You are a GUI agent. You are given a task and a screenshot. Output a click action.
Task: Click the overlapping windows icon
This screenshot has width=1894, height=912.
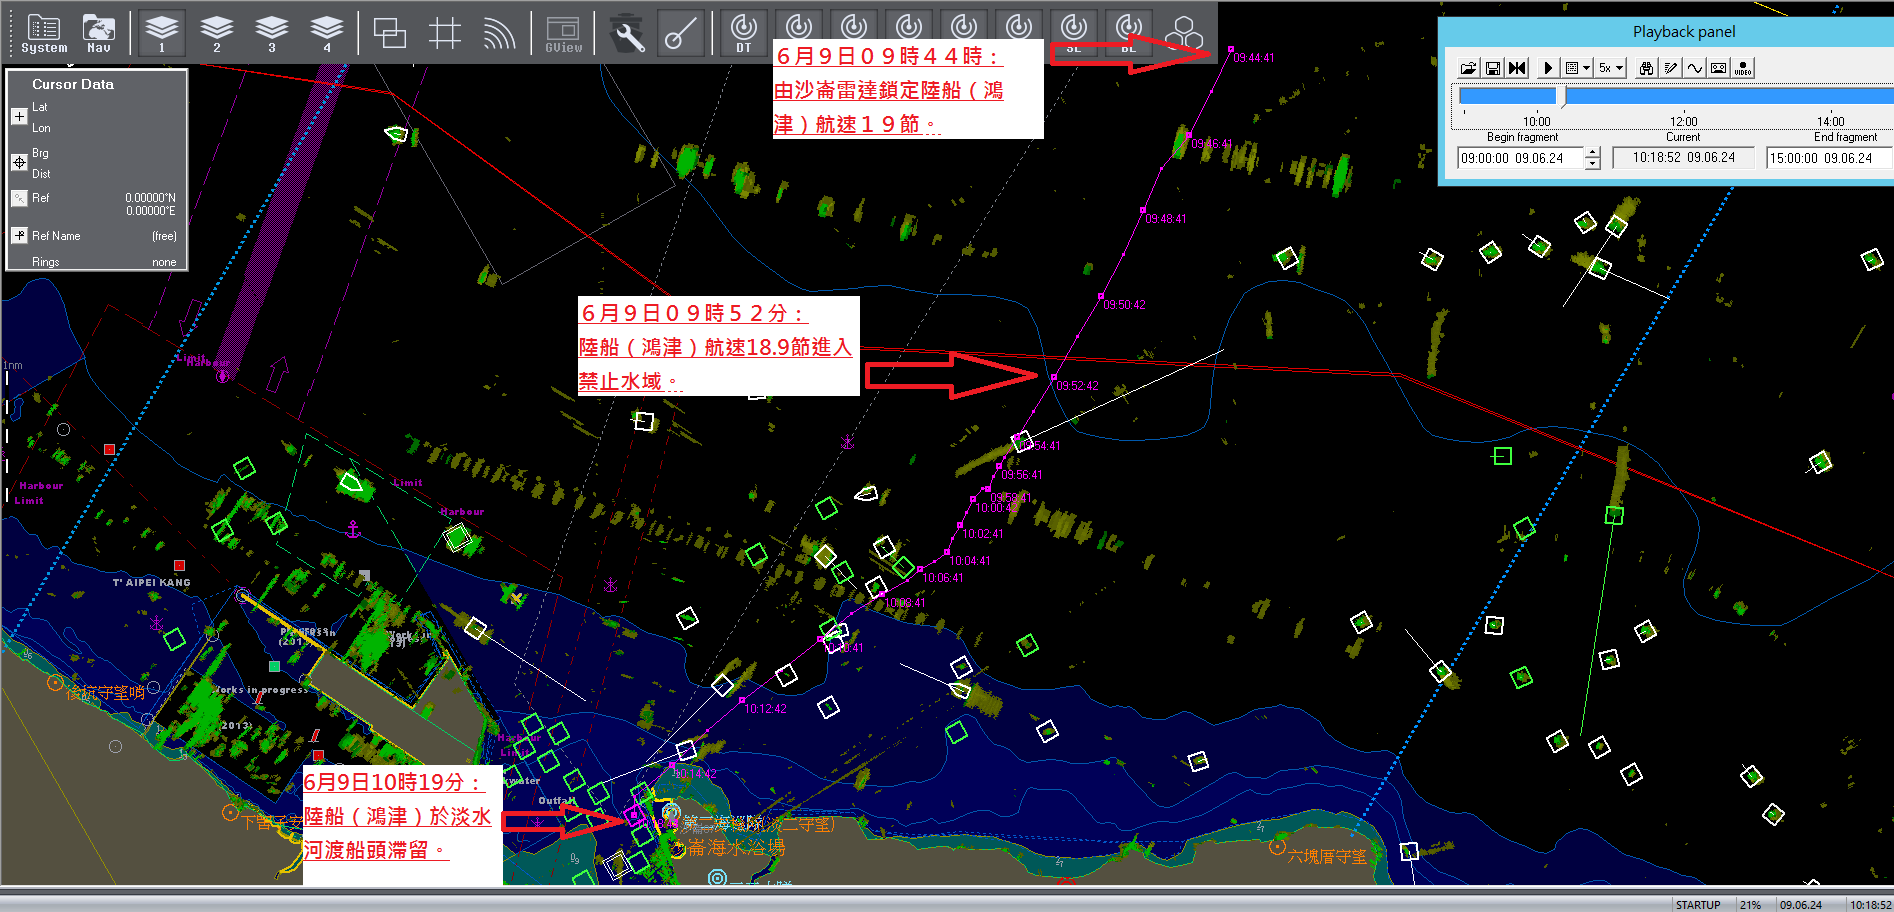[x=389, y=34]
